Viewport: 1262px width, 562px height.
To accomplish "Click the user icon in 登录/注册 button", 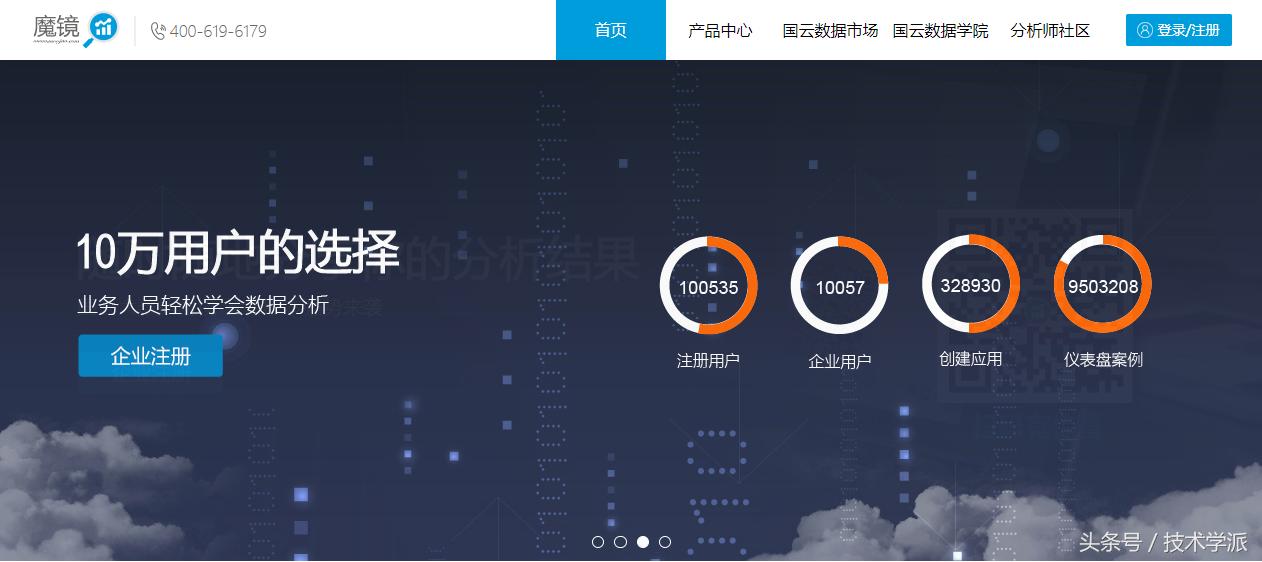I will tap(1145, 30).
